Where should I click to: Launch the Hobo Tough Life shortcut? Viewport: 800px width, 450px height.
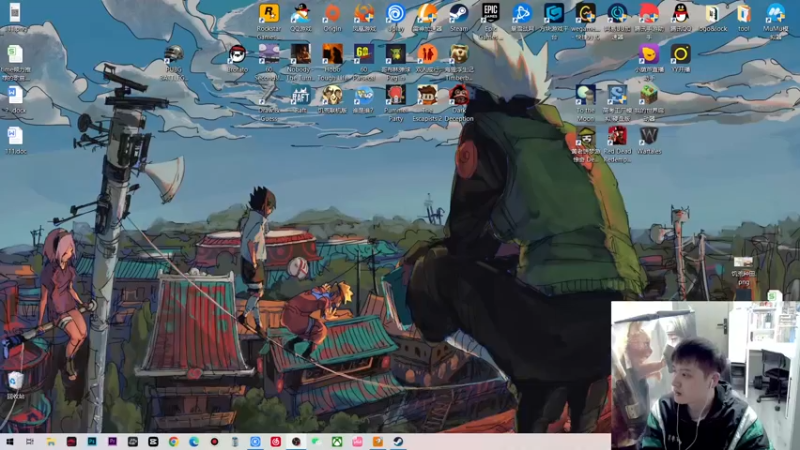pos(332,54)
